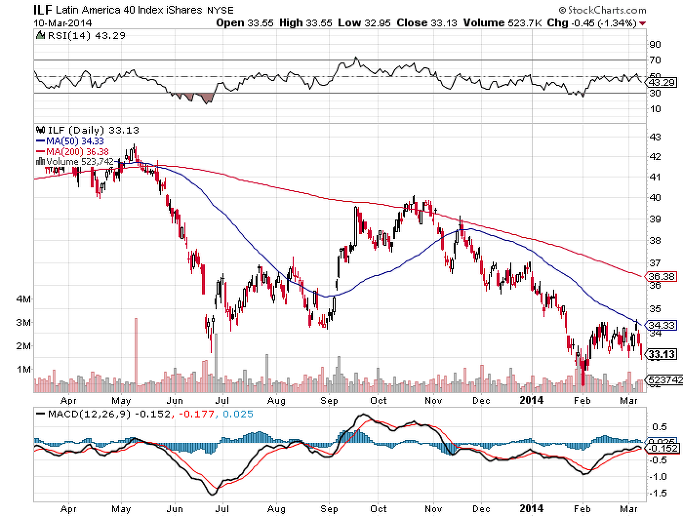Click the 523742 volume tag on right axis
The width and height of the screenshot is (683, 517).
664,380
